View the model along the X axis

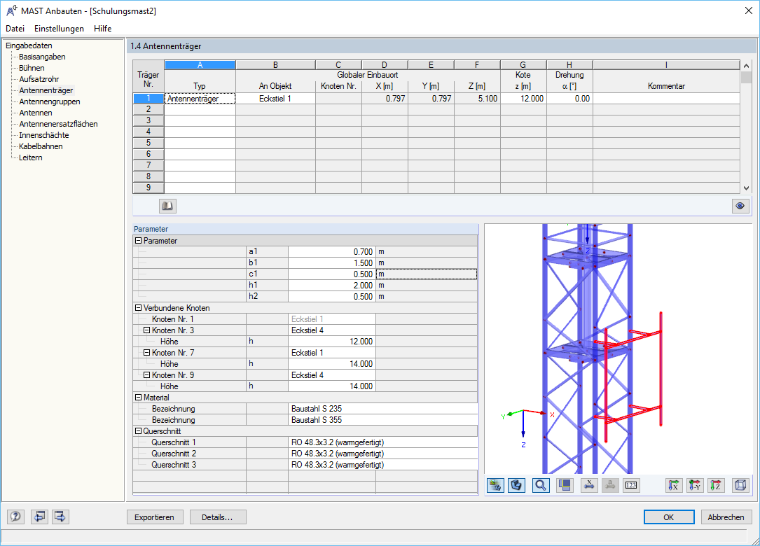point(673,485)
